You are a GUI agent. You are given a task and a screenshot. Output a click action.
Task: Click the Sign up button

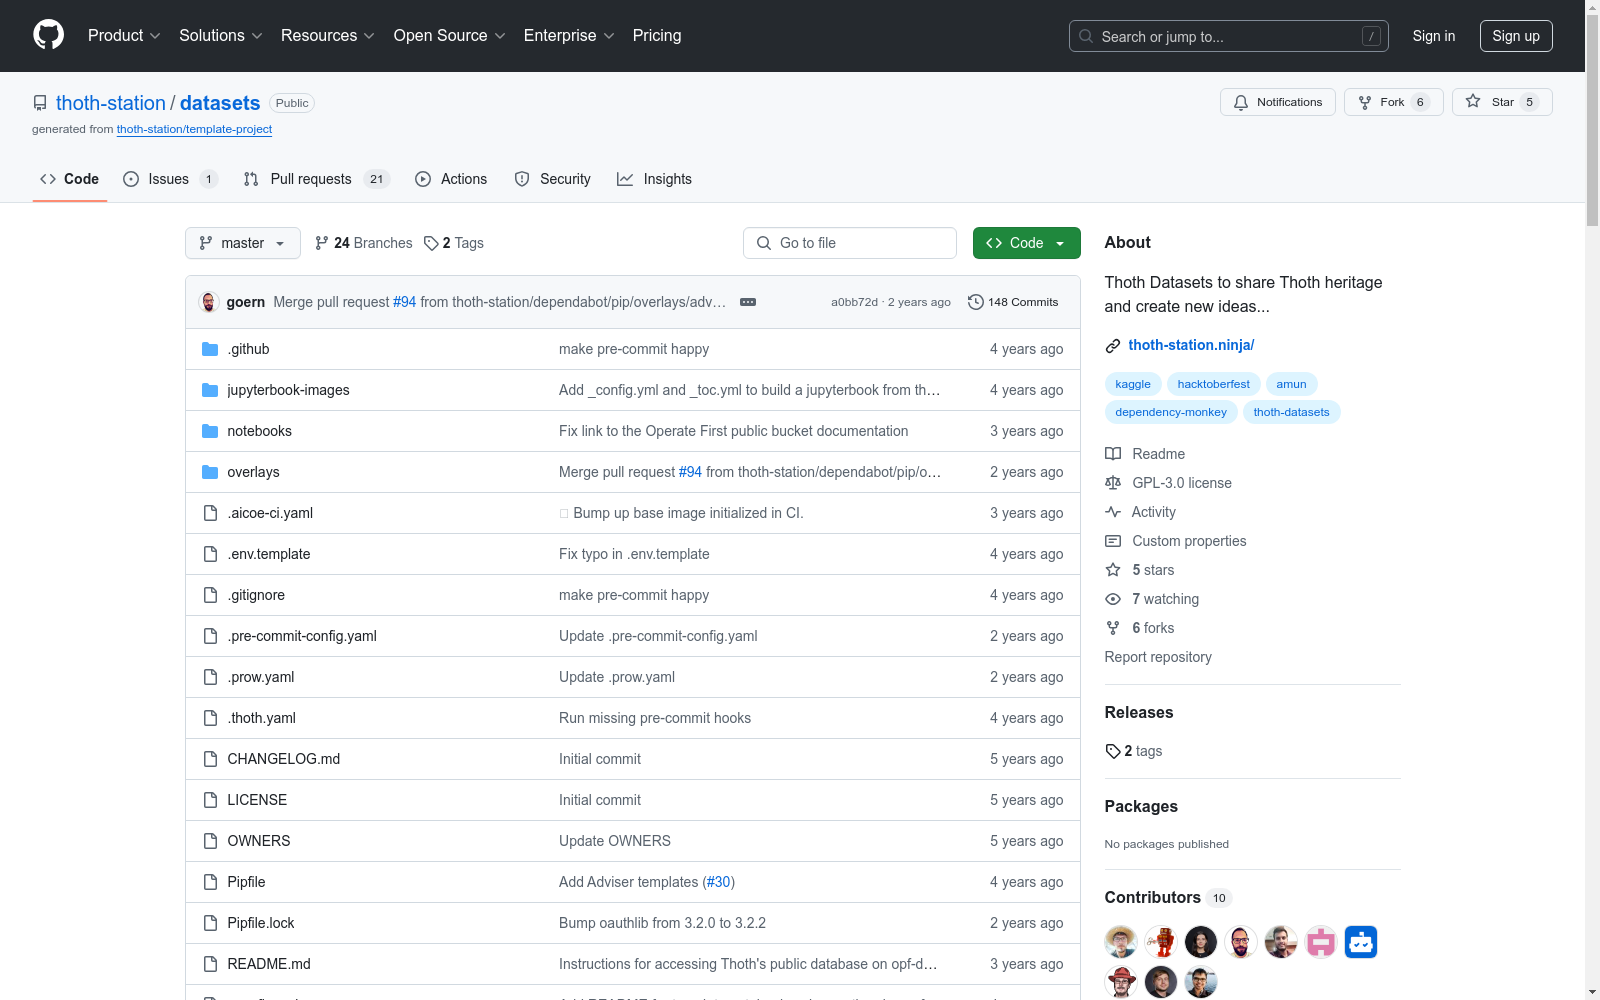1516,36
